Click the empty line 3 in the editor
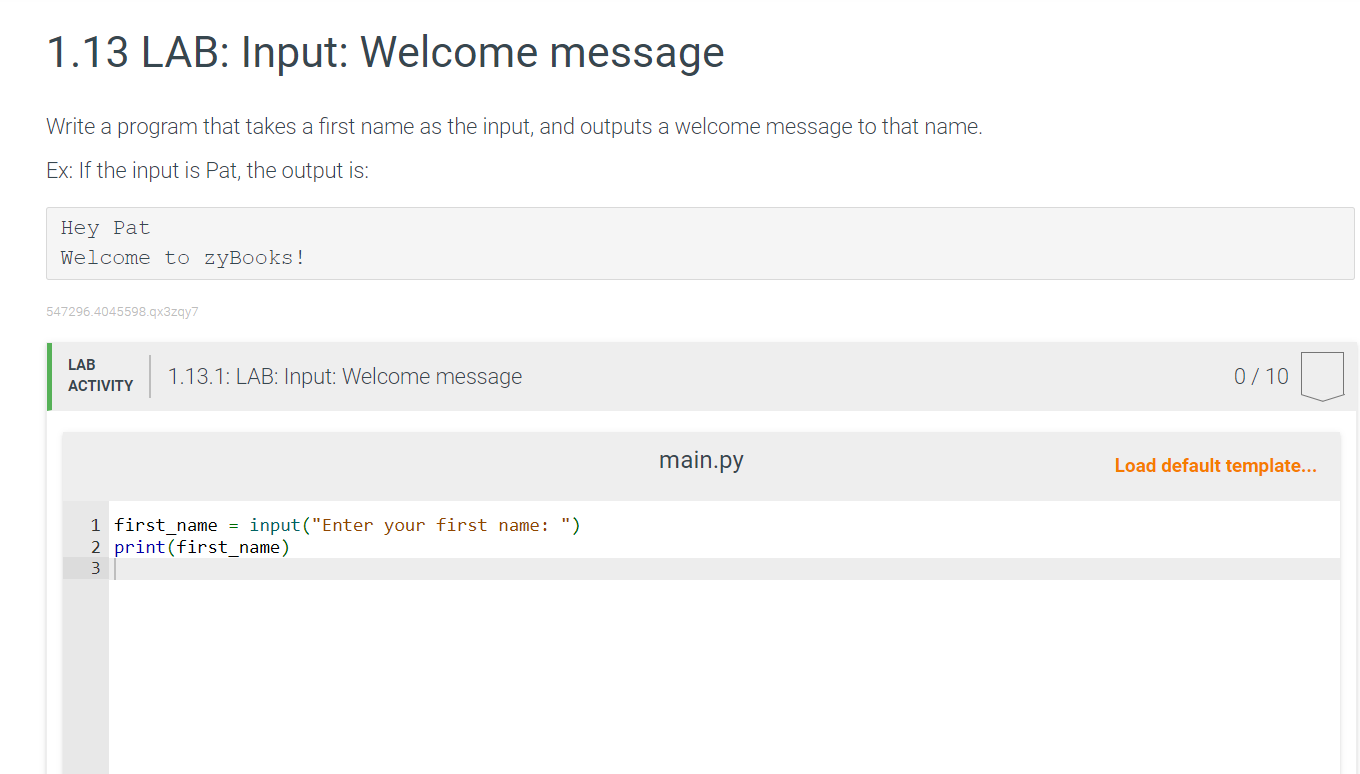Image resolution: width=1360 pixels, height=774 pixels. tap(300, 567)
